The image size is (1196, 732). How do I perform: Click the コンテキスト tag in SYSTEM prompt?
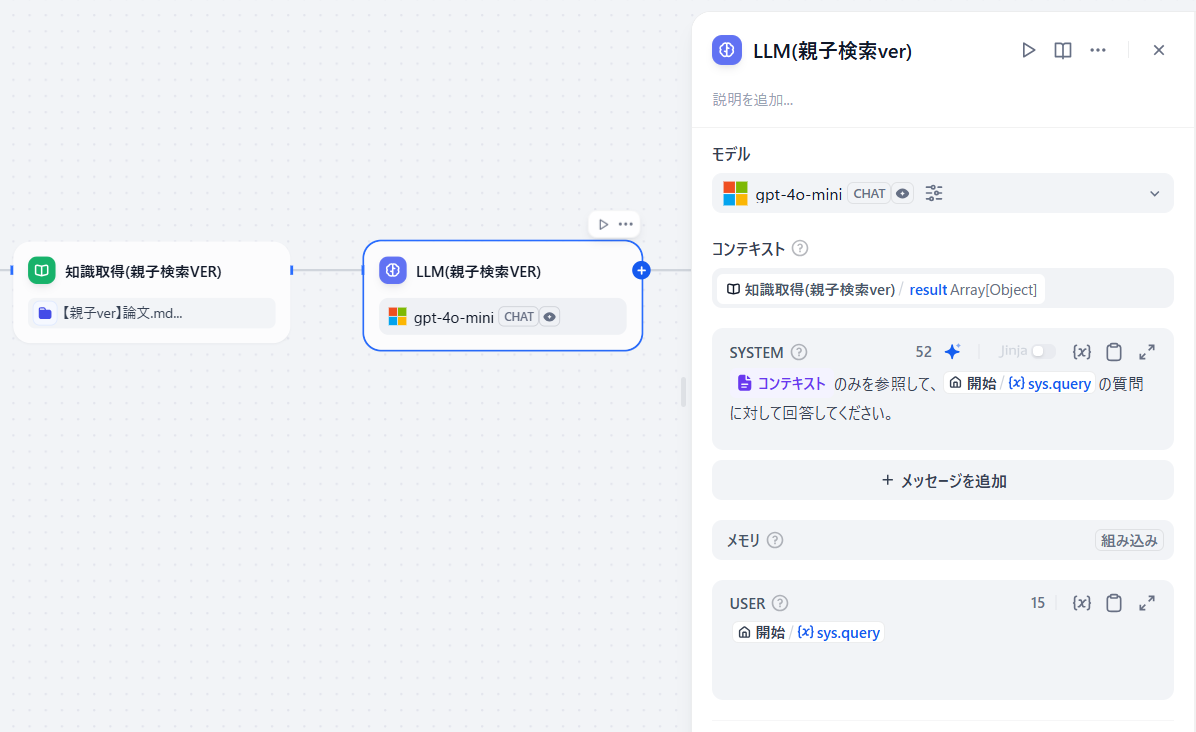coord(781,384)
